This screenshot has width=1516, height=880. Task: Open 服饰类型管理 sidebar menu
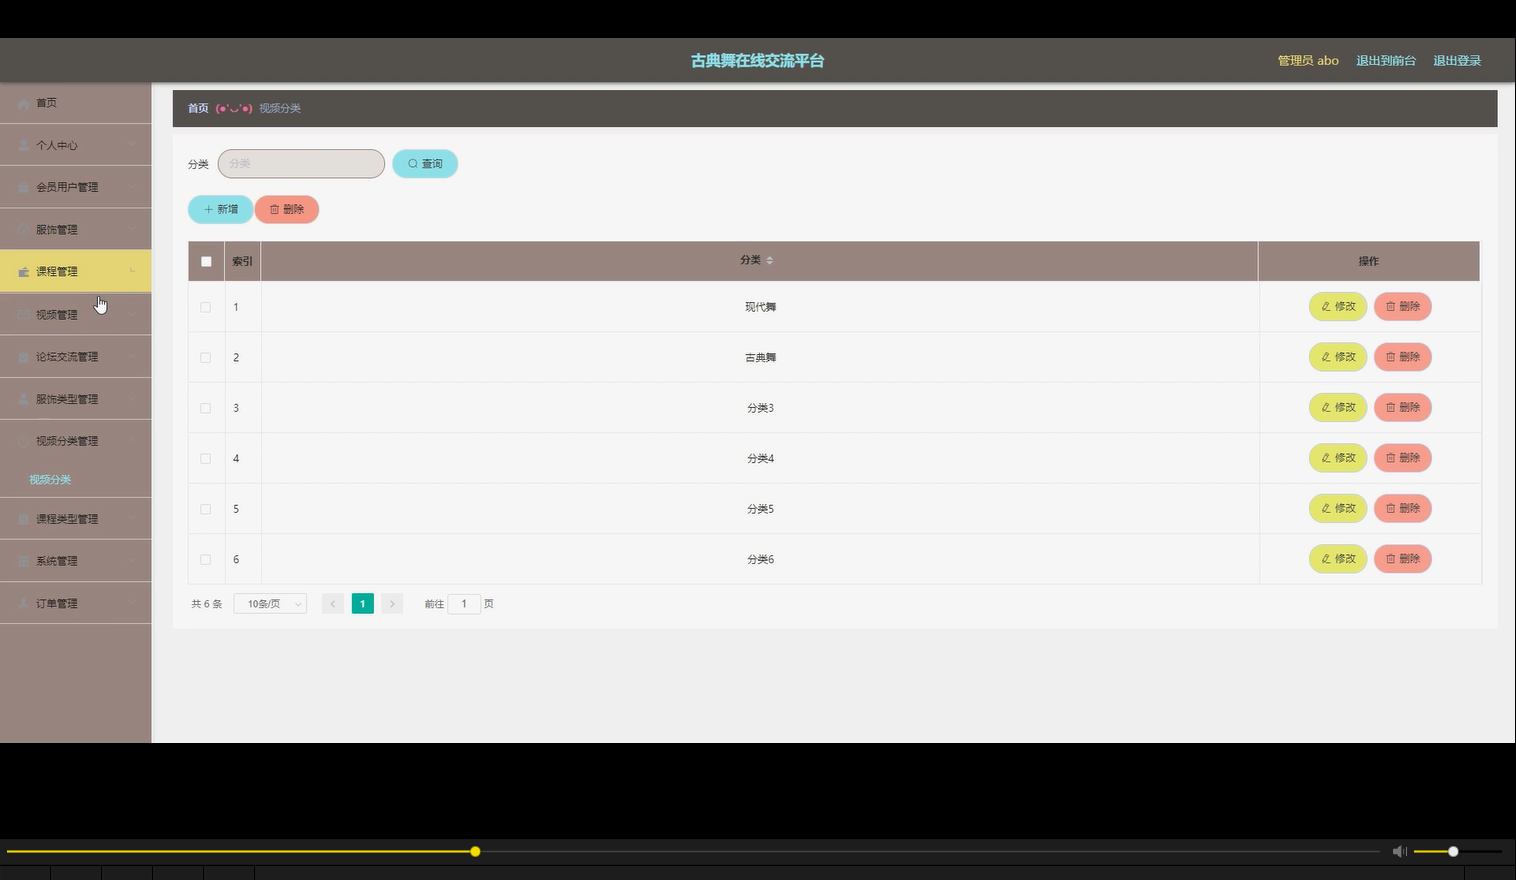click(75, 399)
